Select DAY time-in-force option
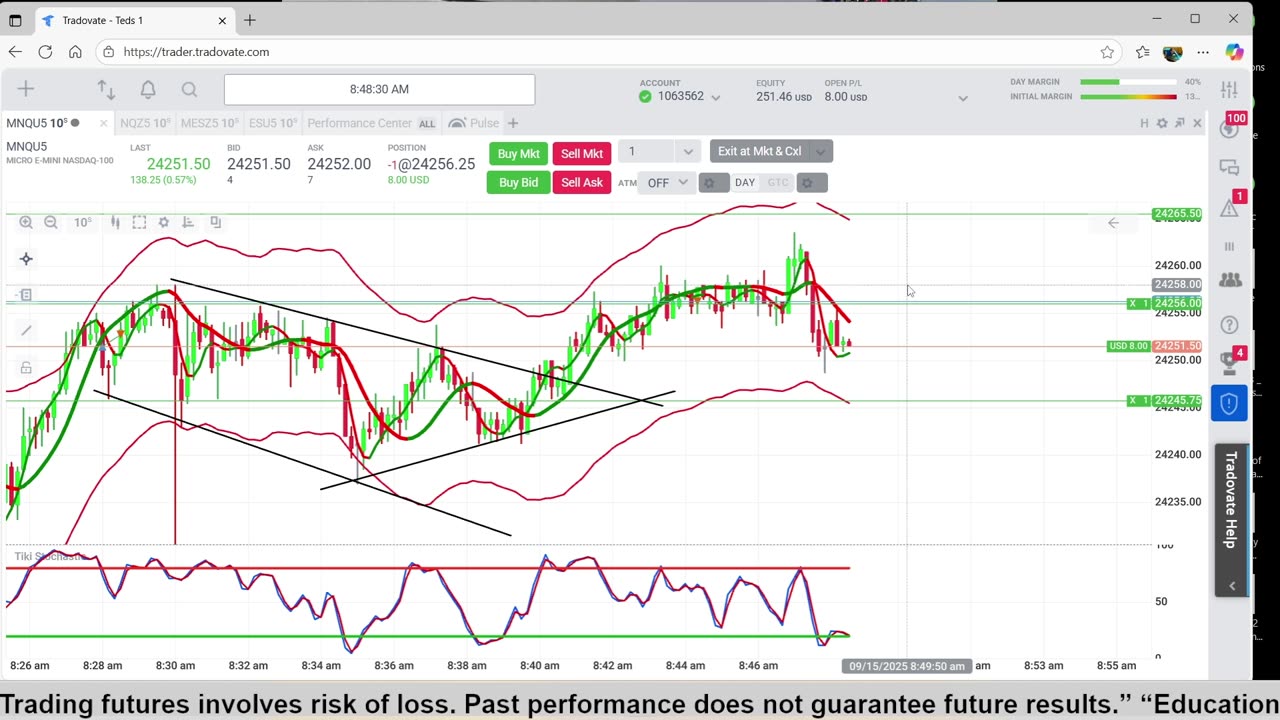The width and height of the screenshot is (1280, 720). click(x=745, y=182)
